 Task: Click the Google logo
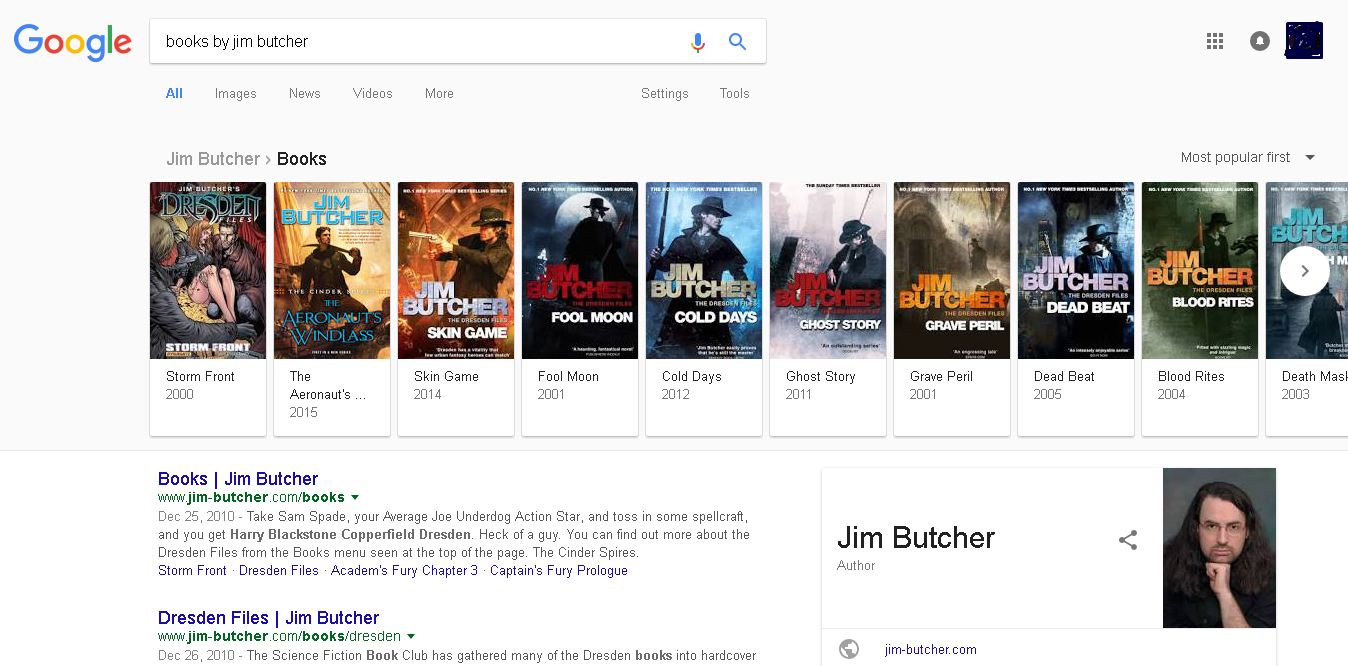[72, 42]
